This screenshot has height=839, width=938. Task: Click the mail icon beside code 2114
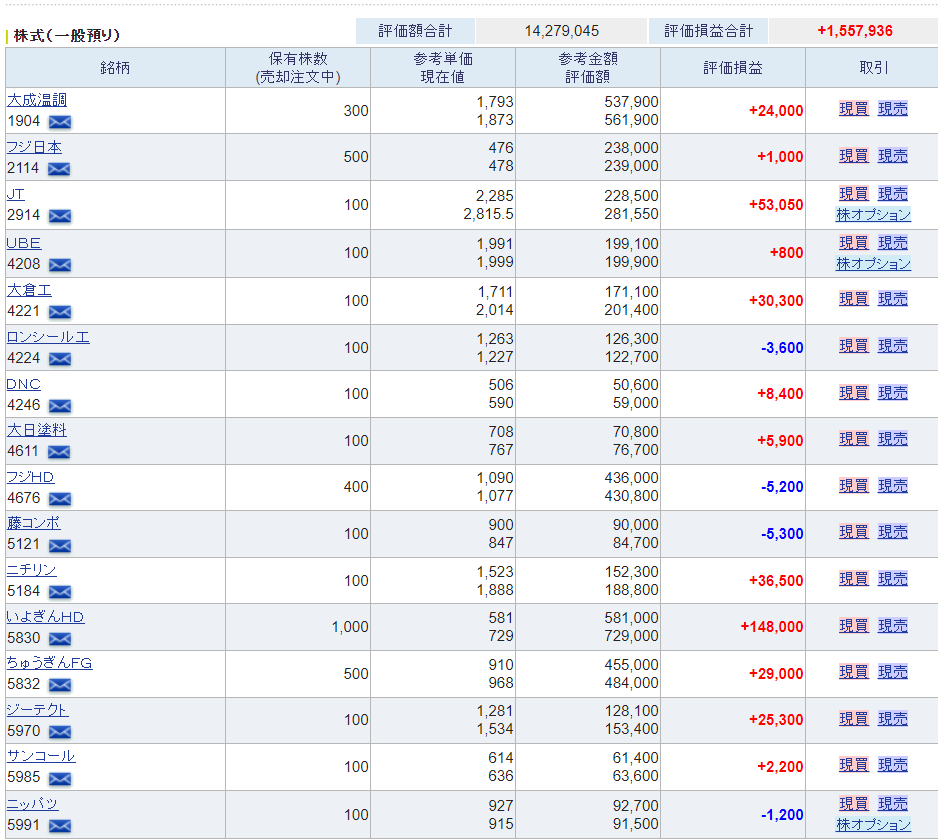point(59,169)
